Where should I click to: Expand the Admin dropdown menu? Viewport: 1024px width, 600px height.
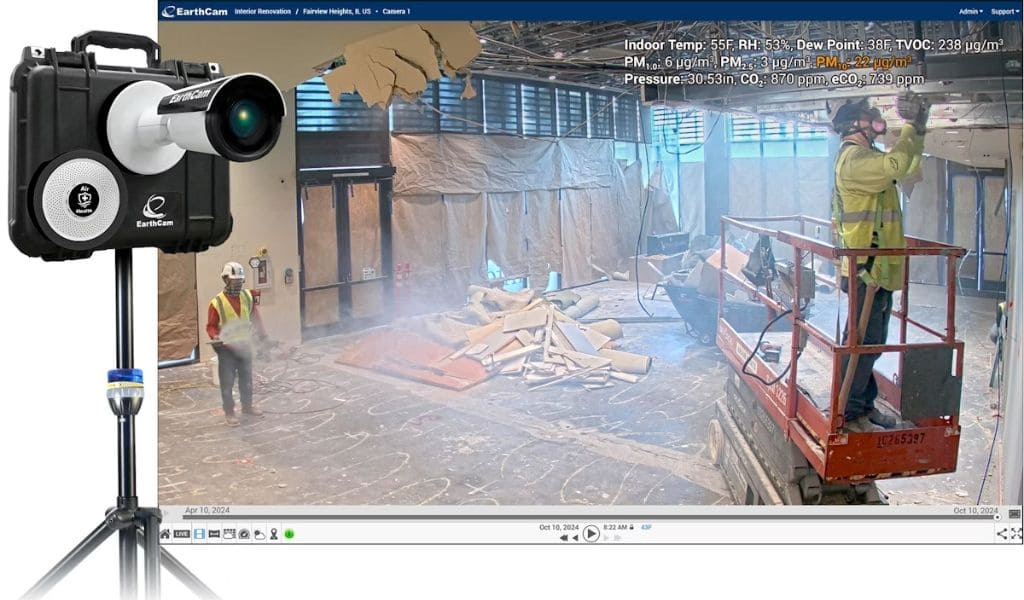[969, 11]
